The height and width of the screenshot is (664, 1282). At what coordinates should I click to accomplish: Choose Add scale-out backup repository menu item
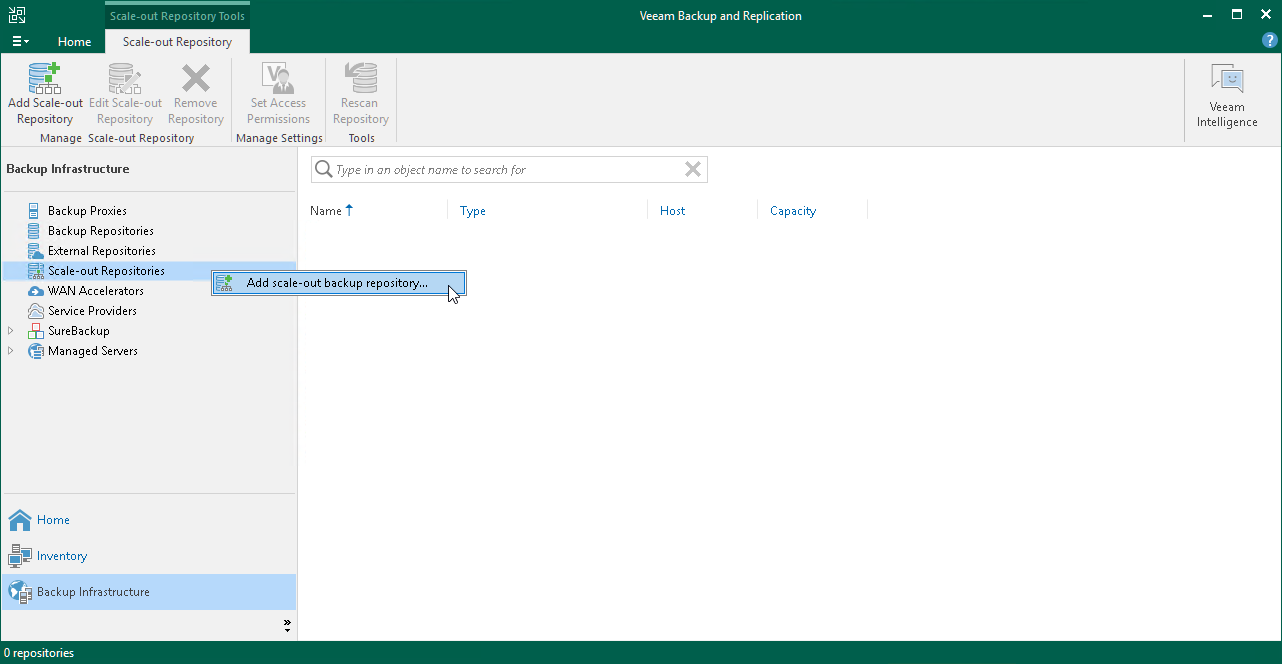[339, 283]
